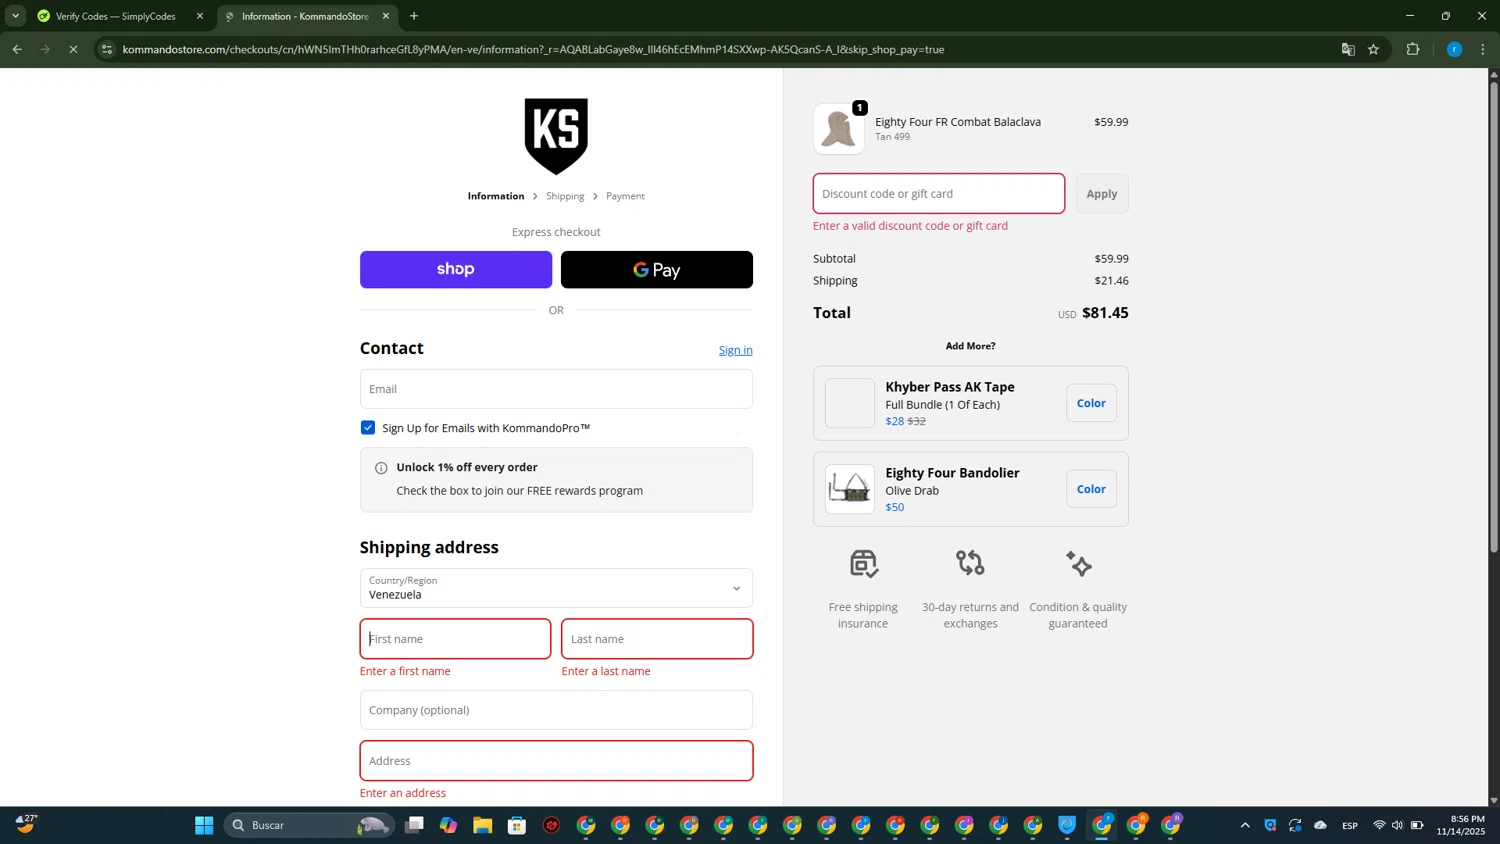Image resolution: width=1500 pixels, height=844 pixels.
Task: Click the page vertical scrollbar
Action: 1494,315
